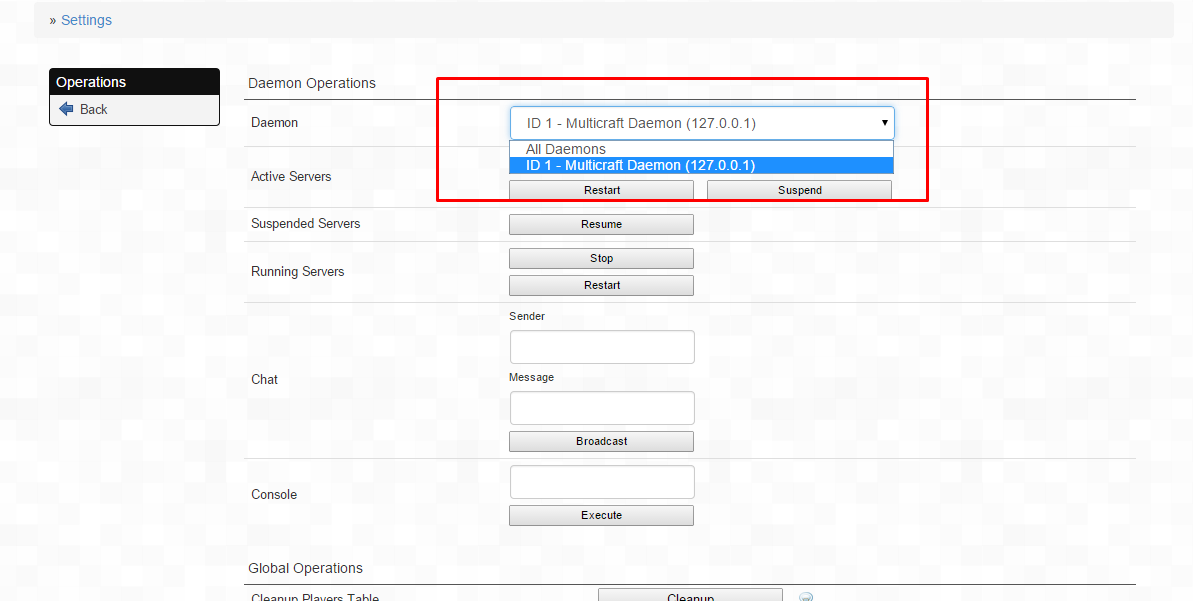Open the Daemon selection dropdown
Image resolution: width=1193 pixels, height=601 pixels.
(x=701, y=123)
